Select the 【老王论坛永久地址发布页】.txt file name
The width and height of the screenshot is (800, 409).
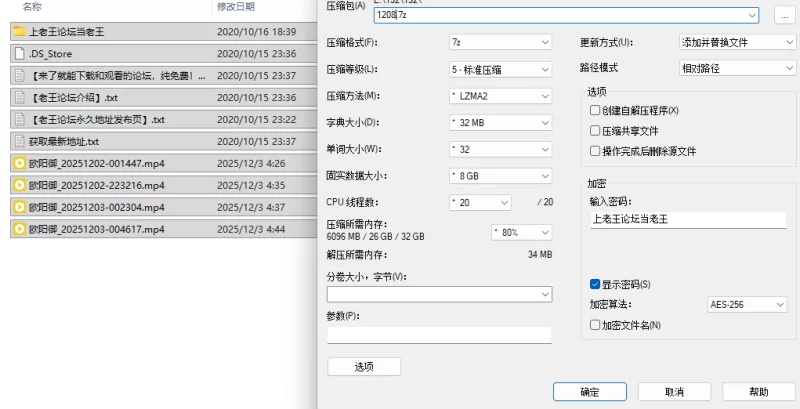[x=97, y=119]
